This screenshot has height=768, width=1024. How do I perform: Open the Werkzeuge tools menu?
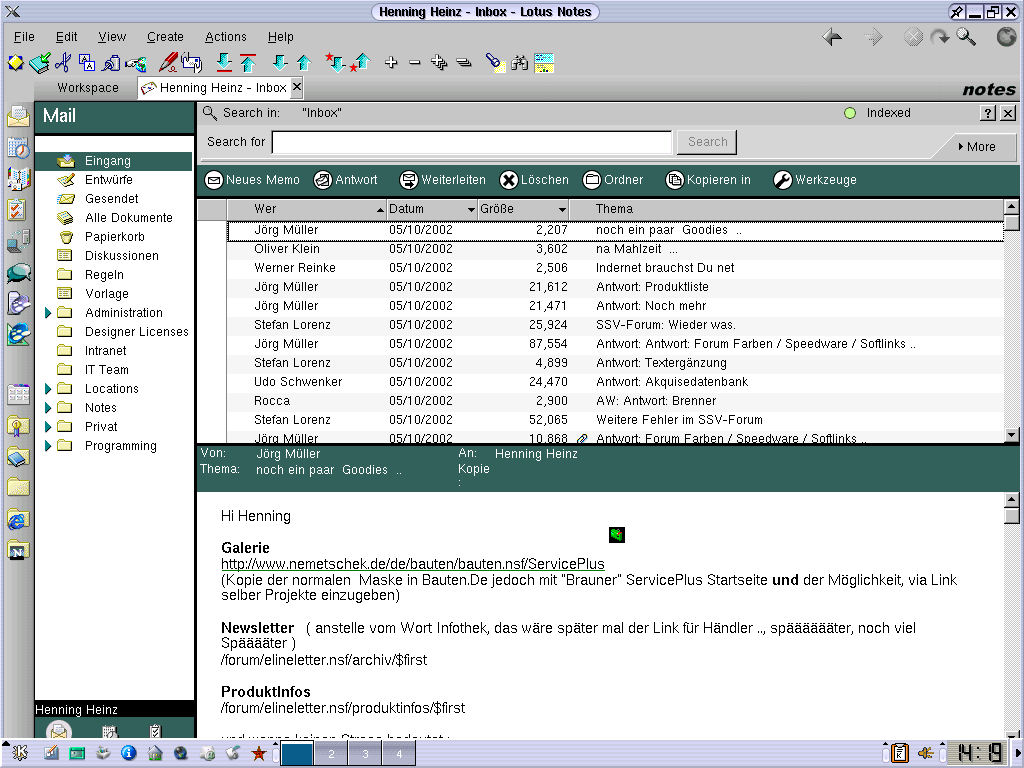click(815, 180)
